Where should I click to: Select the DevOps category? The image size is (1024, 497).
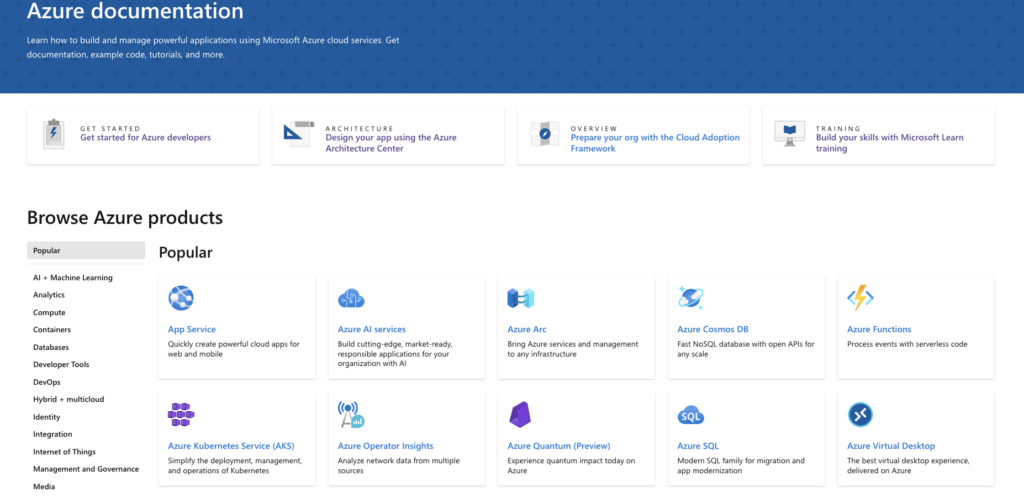pyautogui.click(x=47, y=382)
